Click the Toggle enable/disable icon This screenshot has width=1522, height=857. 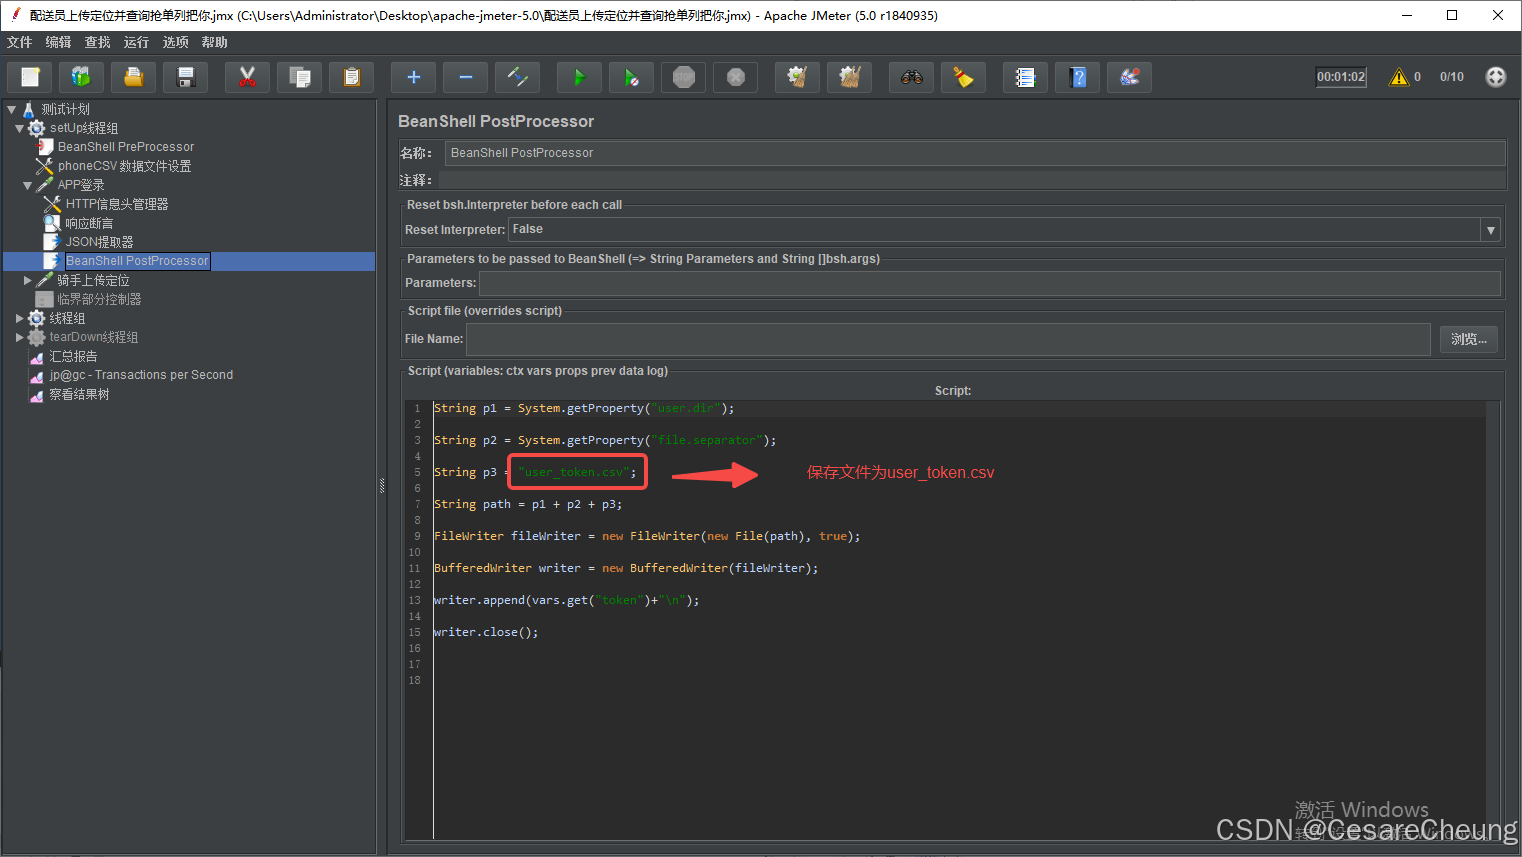(x=517, y=77)
